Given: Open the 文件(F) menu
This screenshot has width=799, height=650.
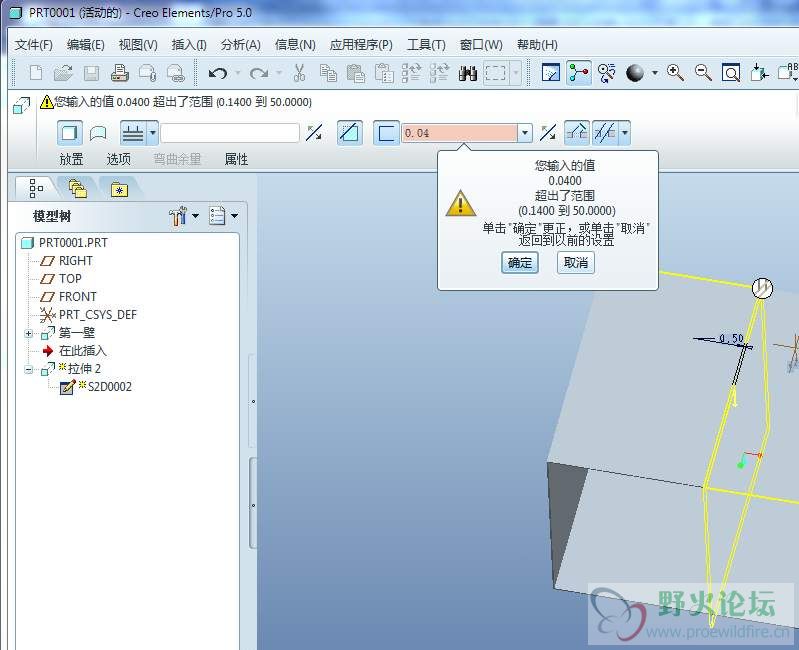Looking at the screenshot, I should pos(34,45).
